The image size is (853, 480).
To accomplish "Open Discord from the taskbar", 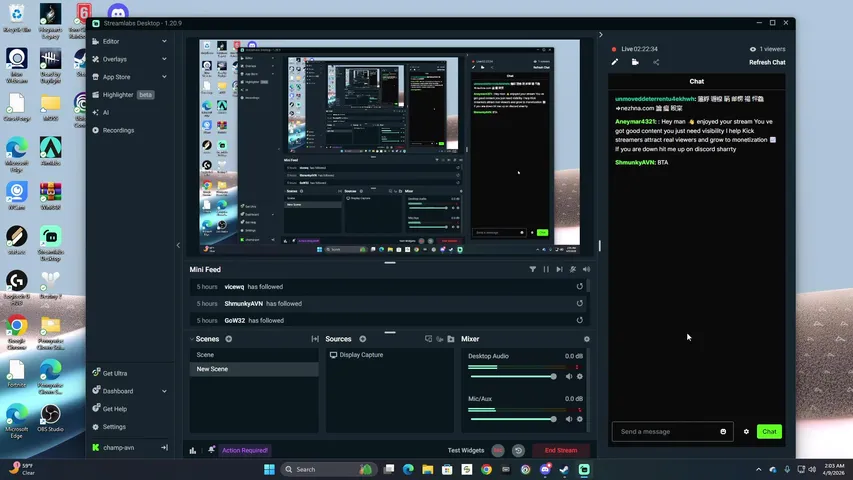I will [545, 469].
